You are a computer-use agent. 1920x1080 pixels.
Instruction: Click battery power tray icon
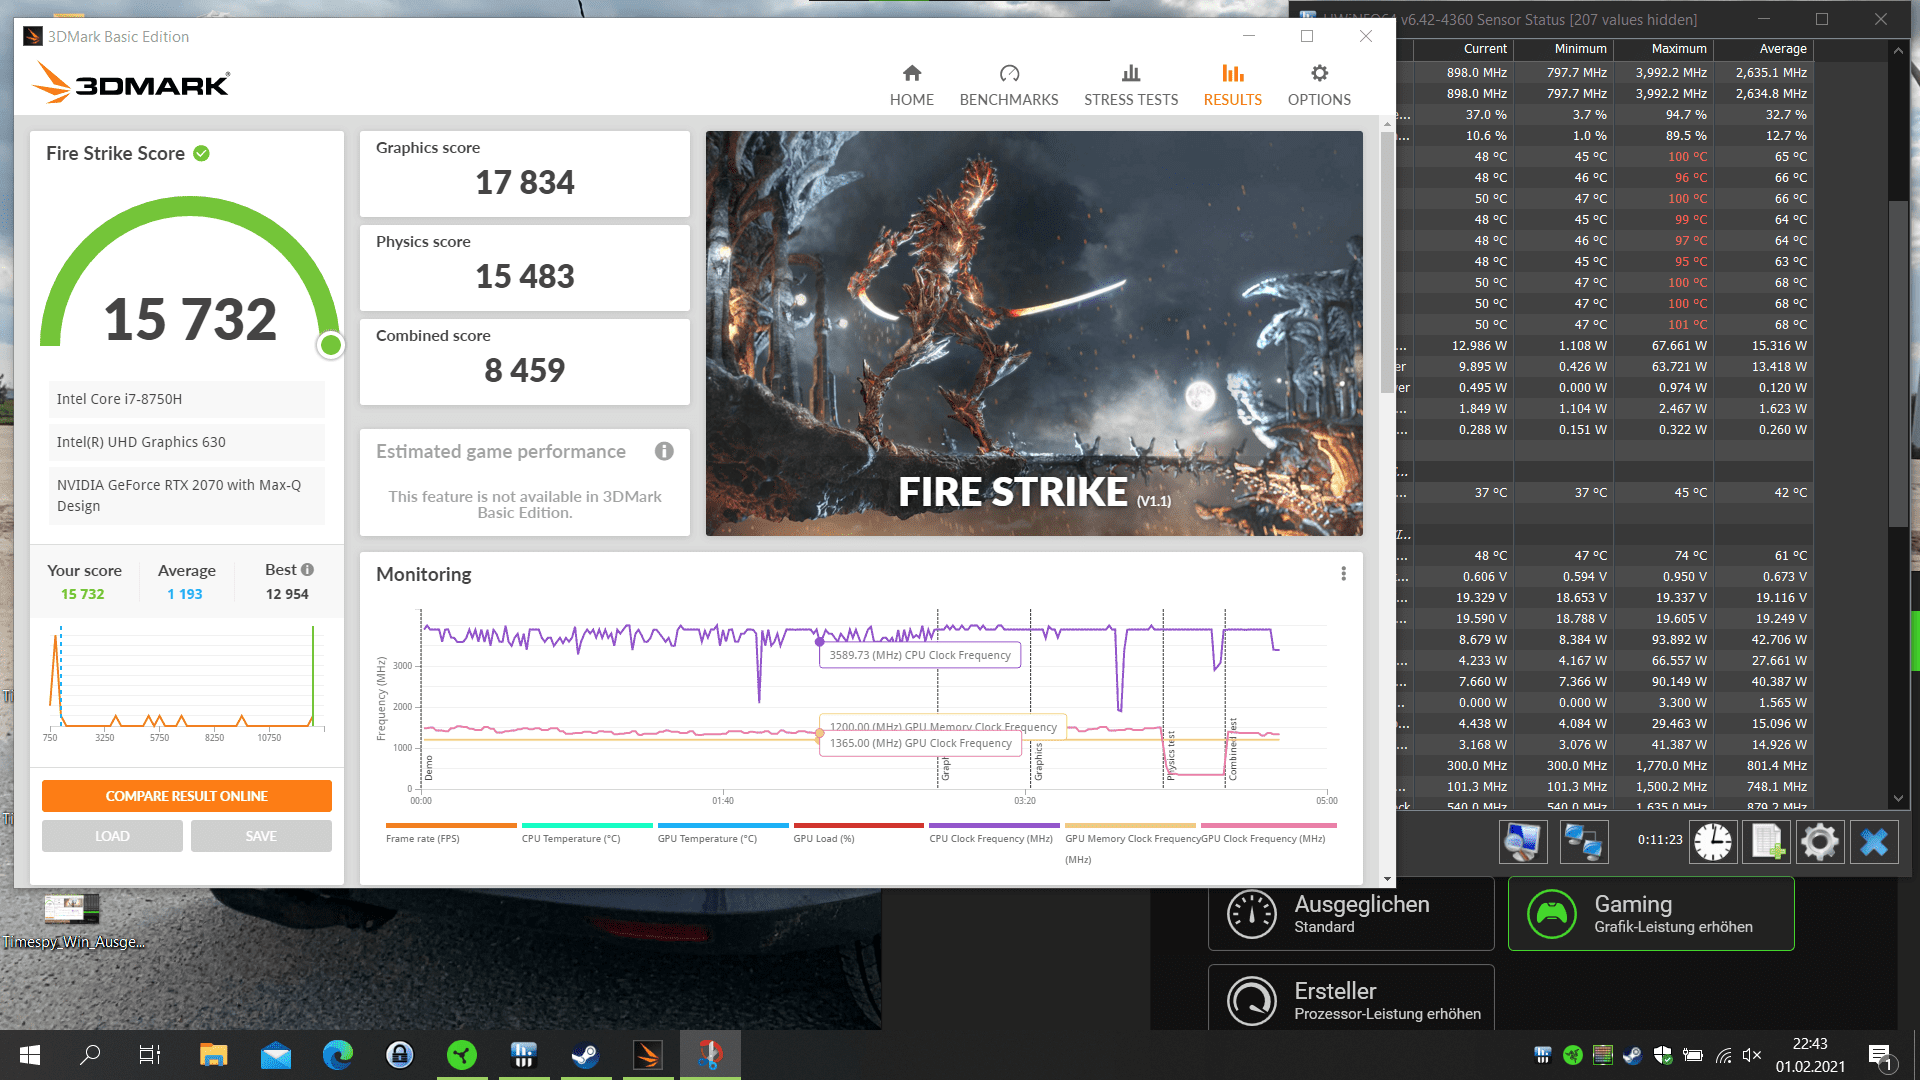click(1693, 1055)
